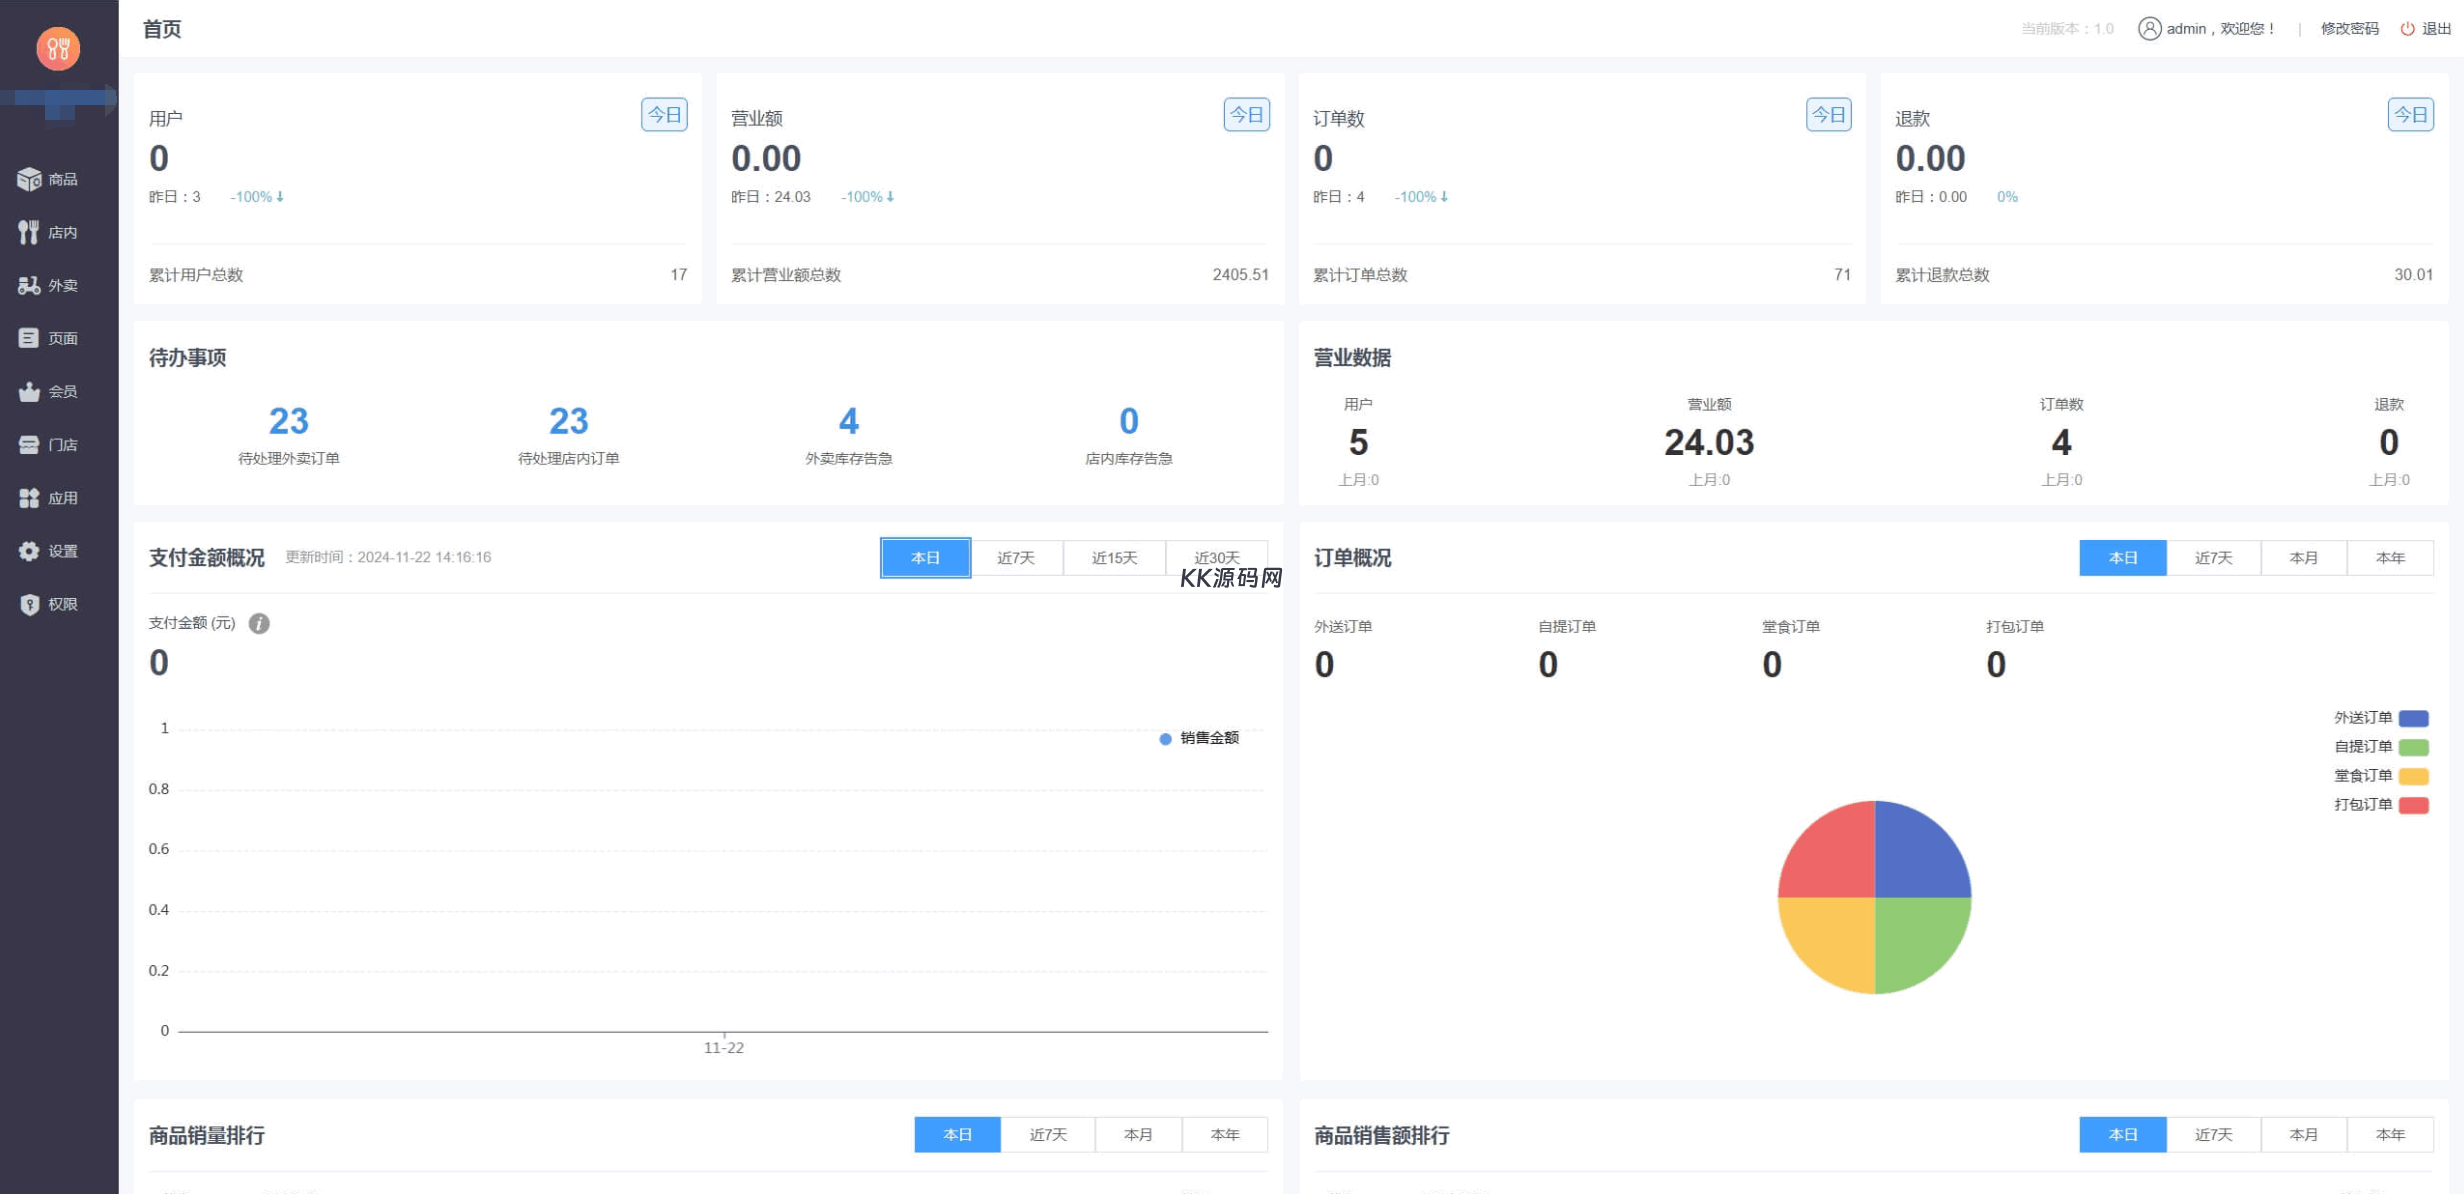2464x1194 pixels.
Task: Click the 今日 tag on 订单数 card
Action: (x=1828, y=115)
